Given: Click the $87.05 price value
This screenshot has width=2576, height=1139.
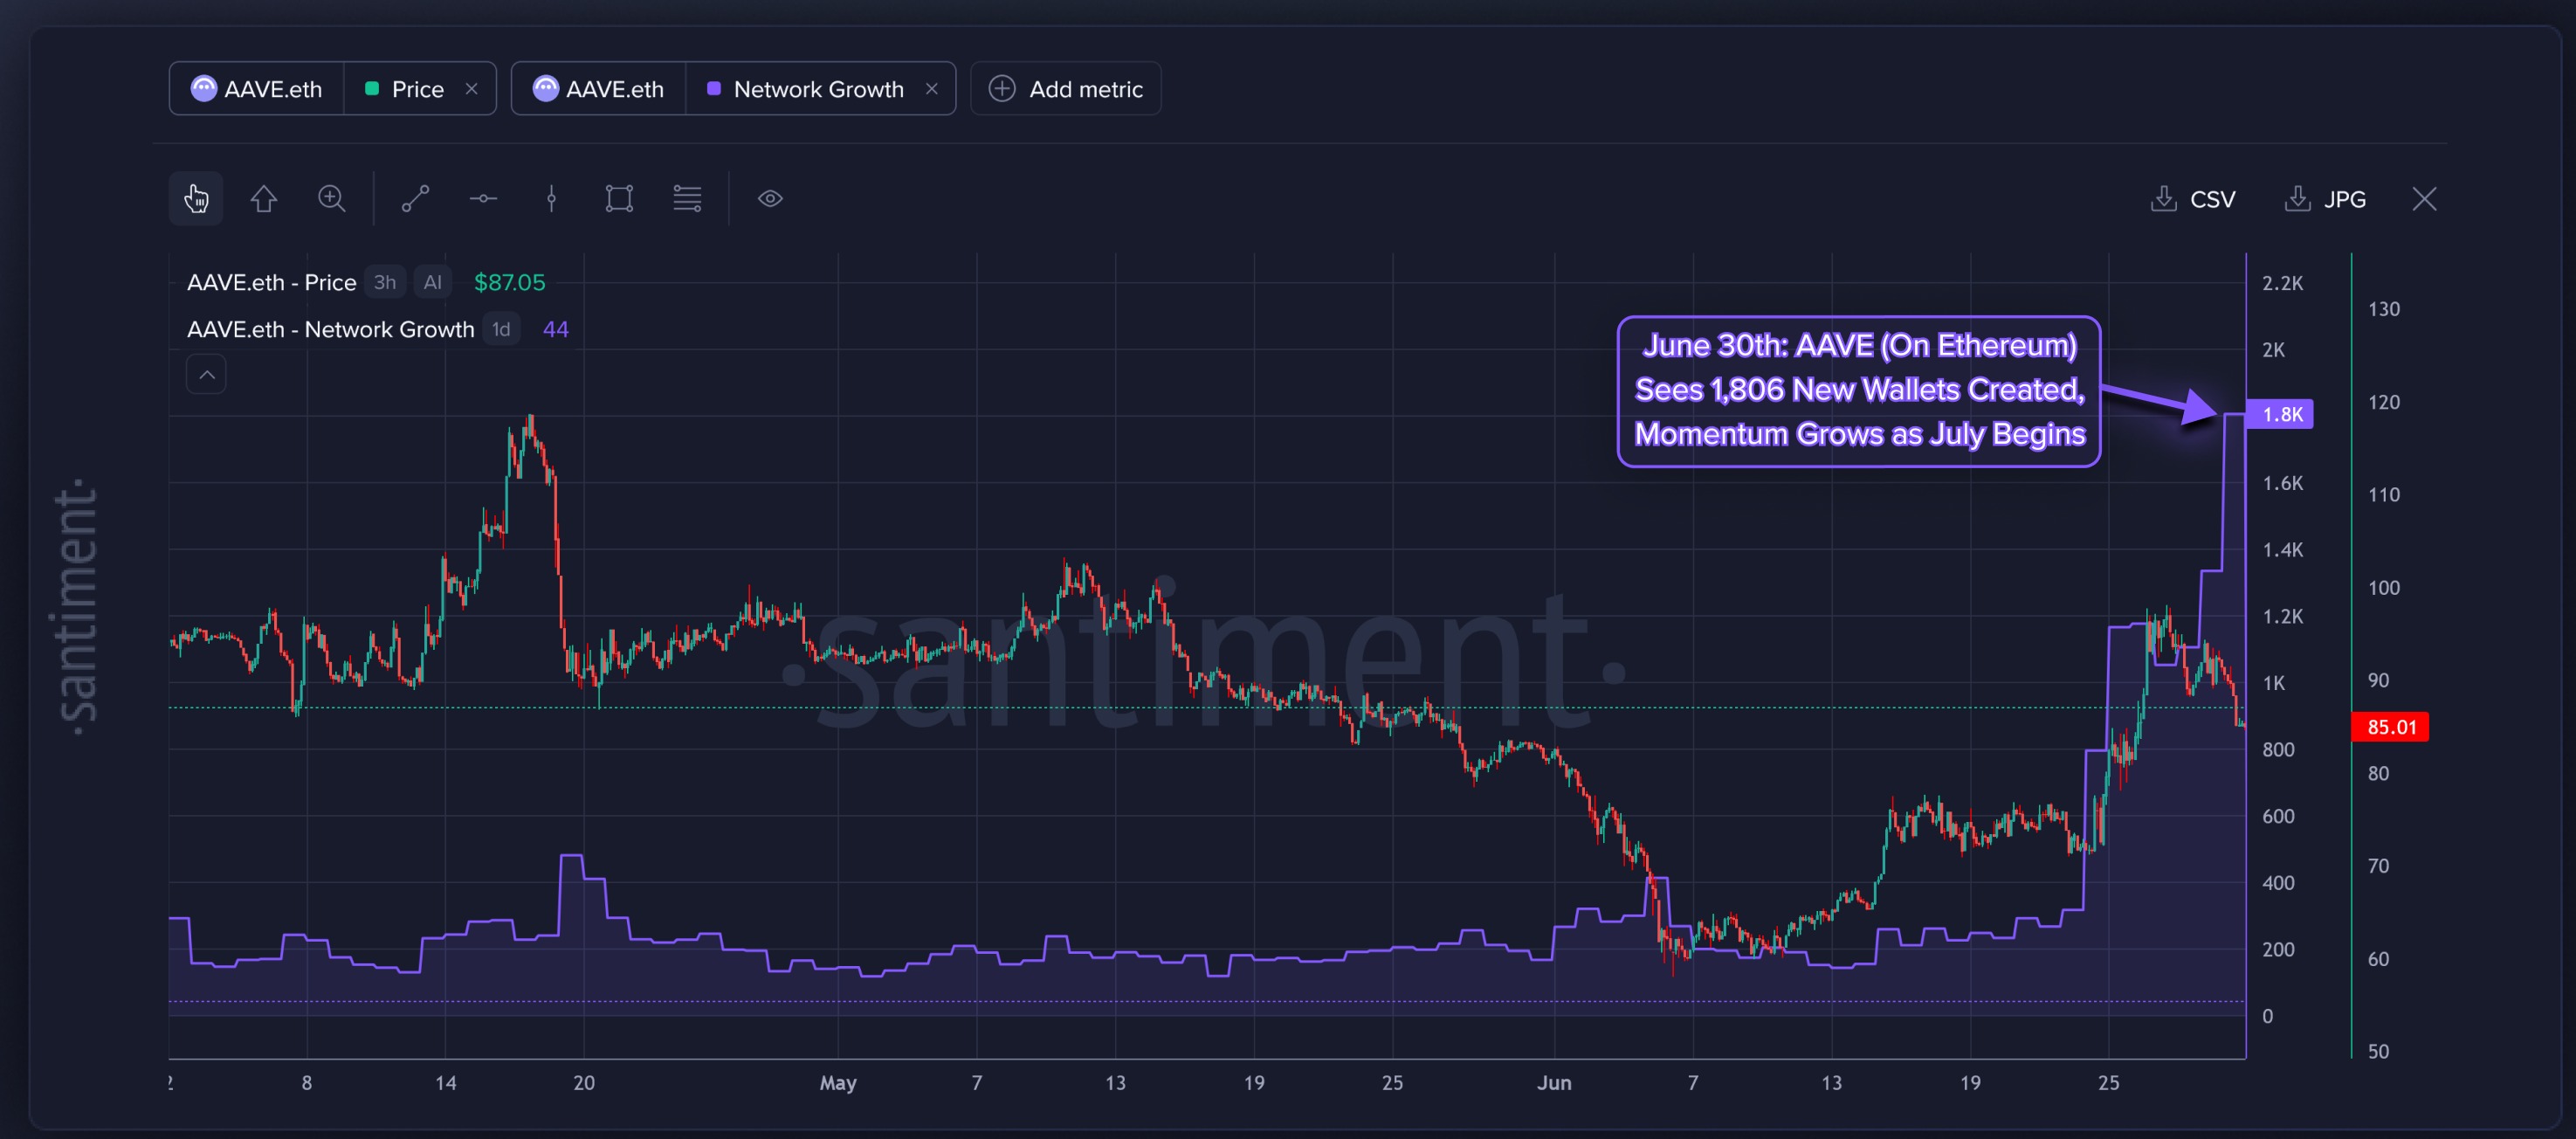Looking at the screenshot, I should tap(509, 283).
